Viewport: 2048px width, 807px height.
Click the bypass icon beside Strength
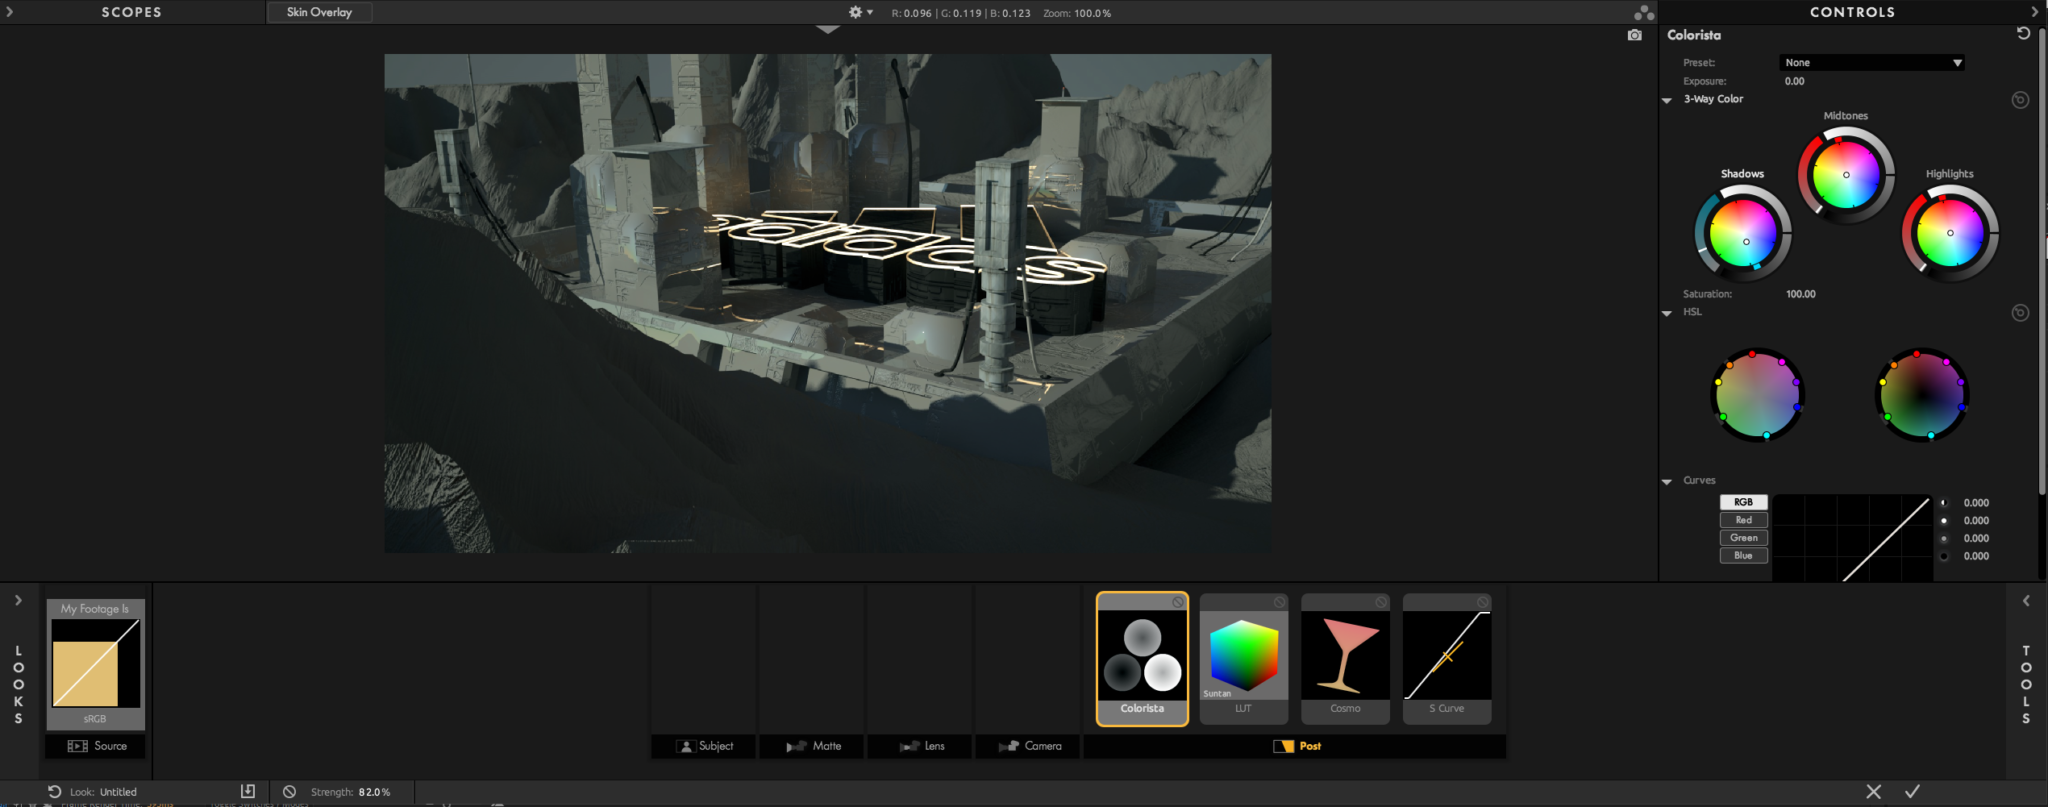289,791
